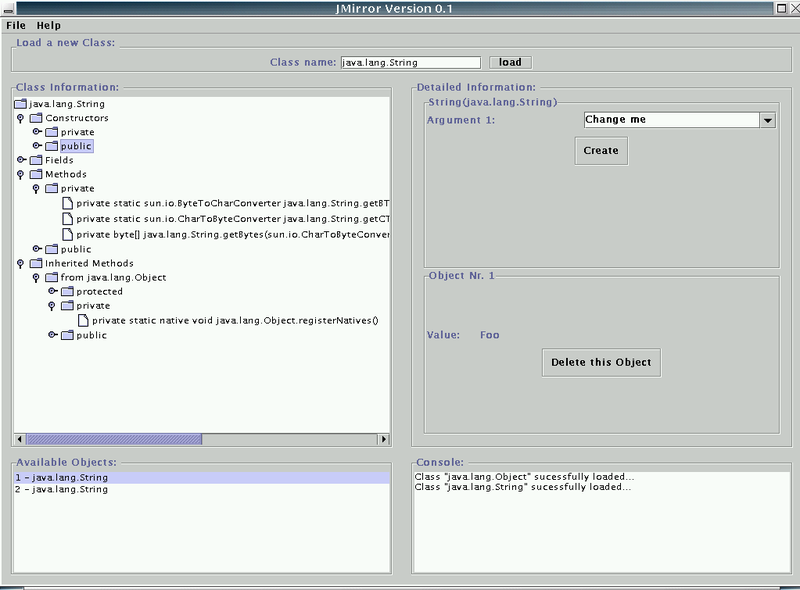Click the window menu icon in title bar
This screenshot has width=800, height=590.
click(8, 8)
